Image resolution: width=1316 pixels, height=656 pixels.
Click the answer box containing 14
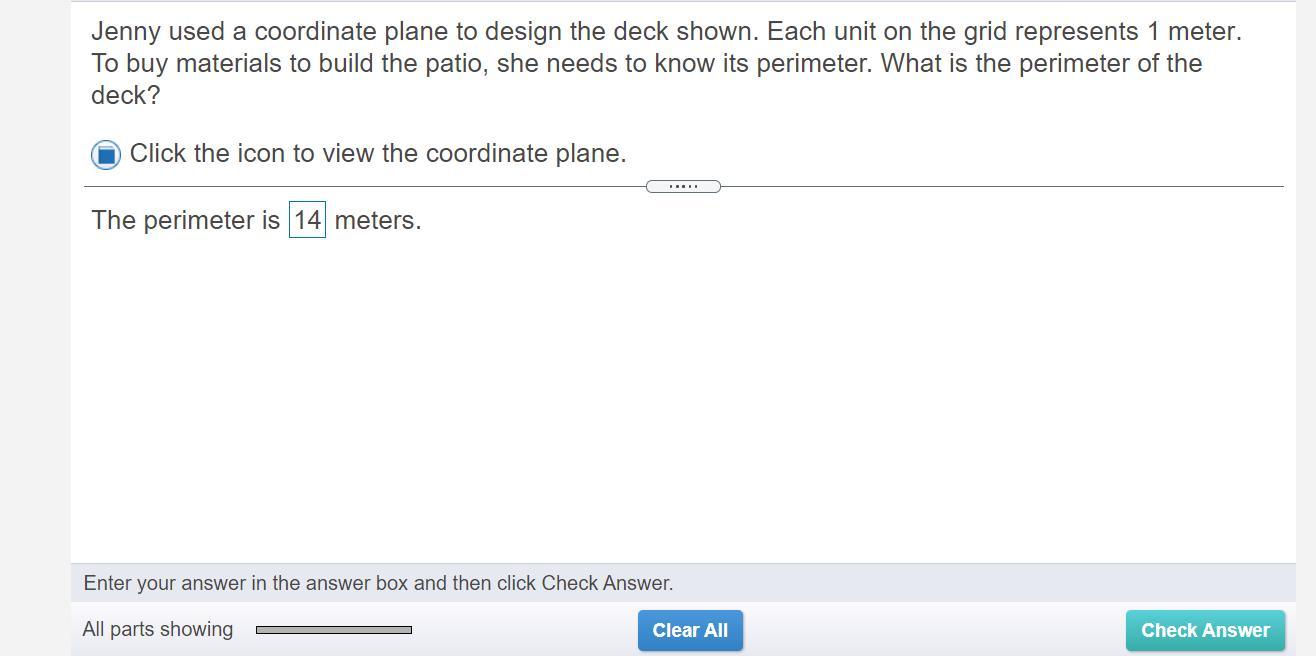pyautogui.click(x=307, y=220)
